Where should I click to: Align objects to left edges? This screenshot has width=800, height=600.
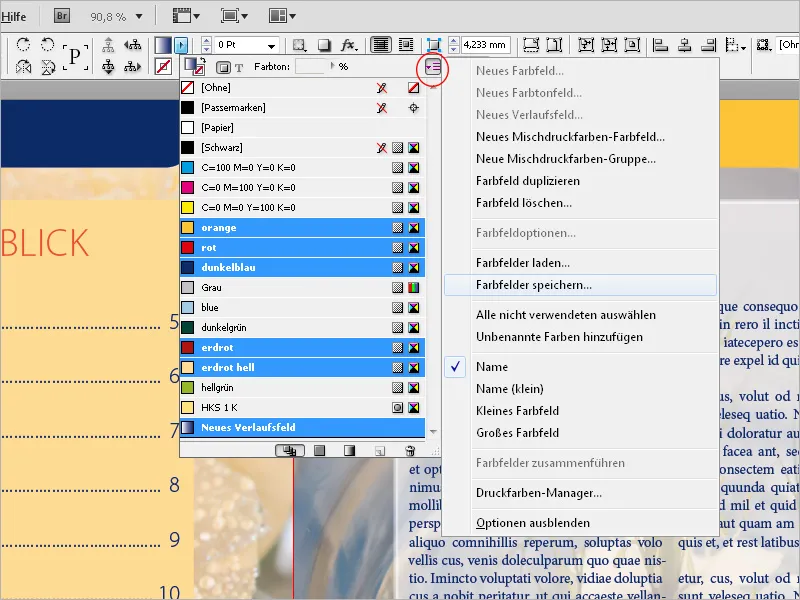[661, 45]
